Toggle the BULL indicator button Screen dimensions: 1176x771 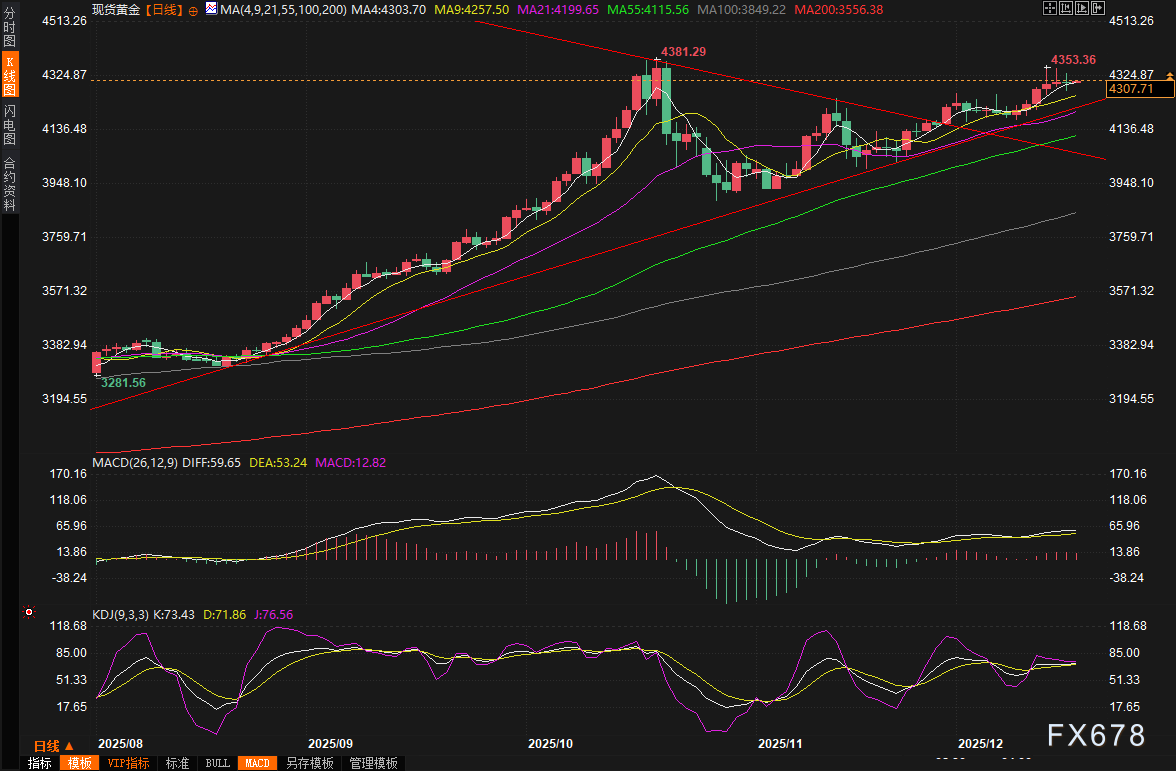click(x=217, y=763)
